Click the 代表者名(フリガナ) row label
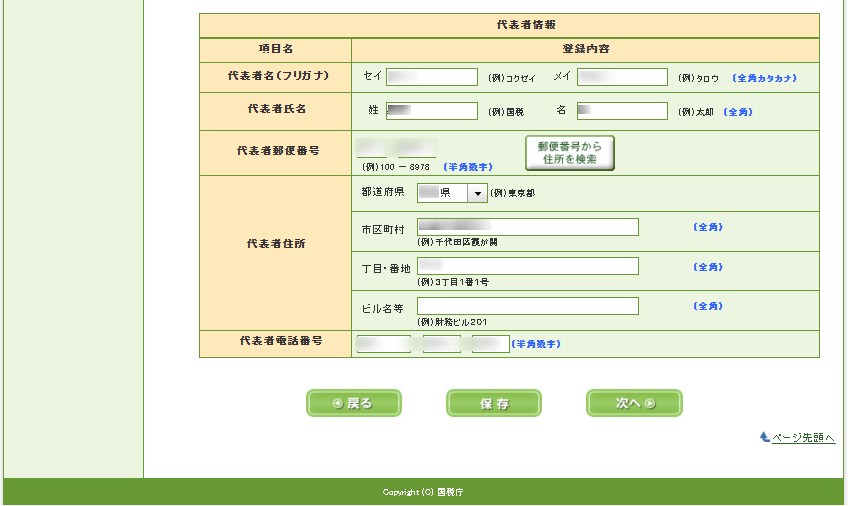The width and height of the screenshot is (848, 506). pyautogui.click(x=278, y=76)
